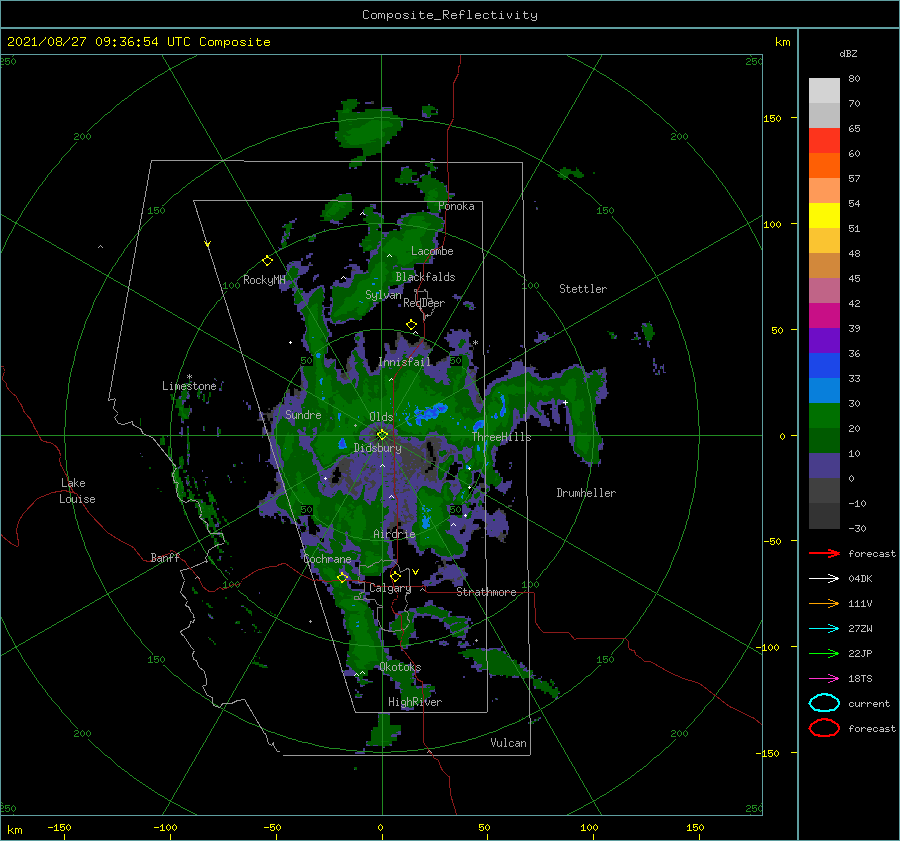Viewport: 900px width, 841px height.
Task: Click the Olds city label
Action: (x=381, y=417)
